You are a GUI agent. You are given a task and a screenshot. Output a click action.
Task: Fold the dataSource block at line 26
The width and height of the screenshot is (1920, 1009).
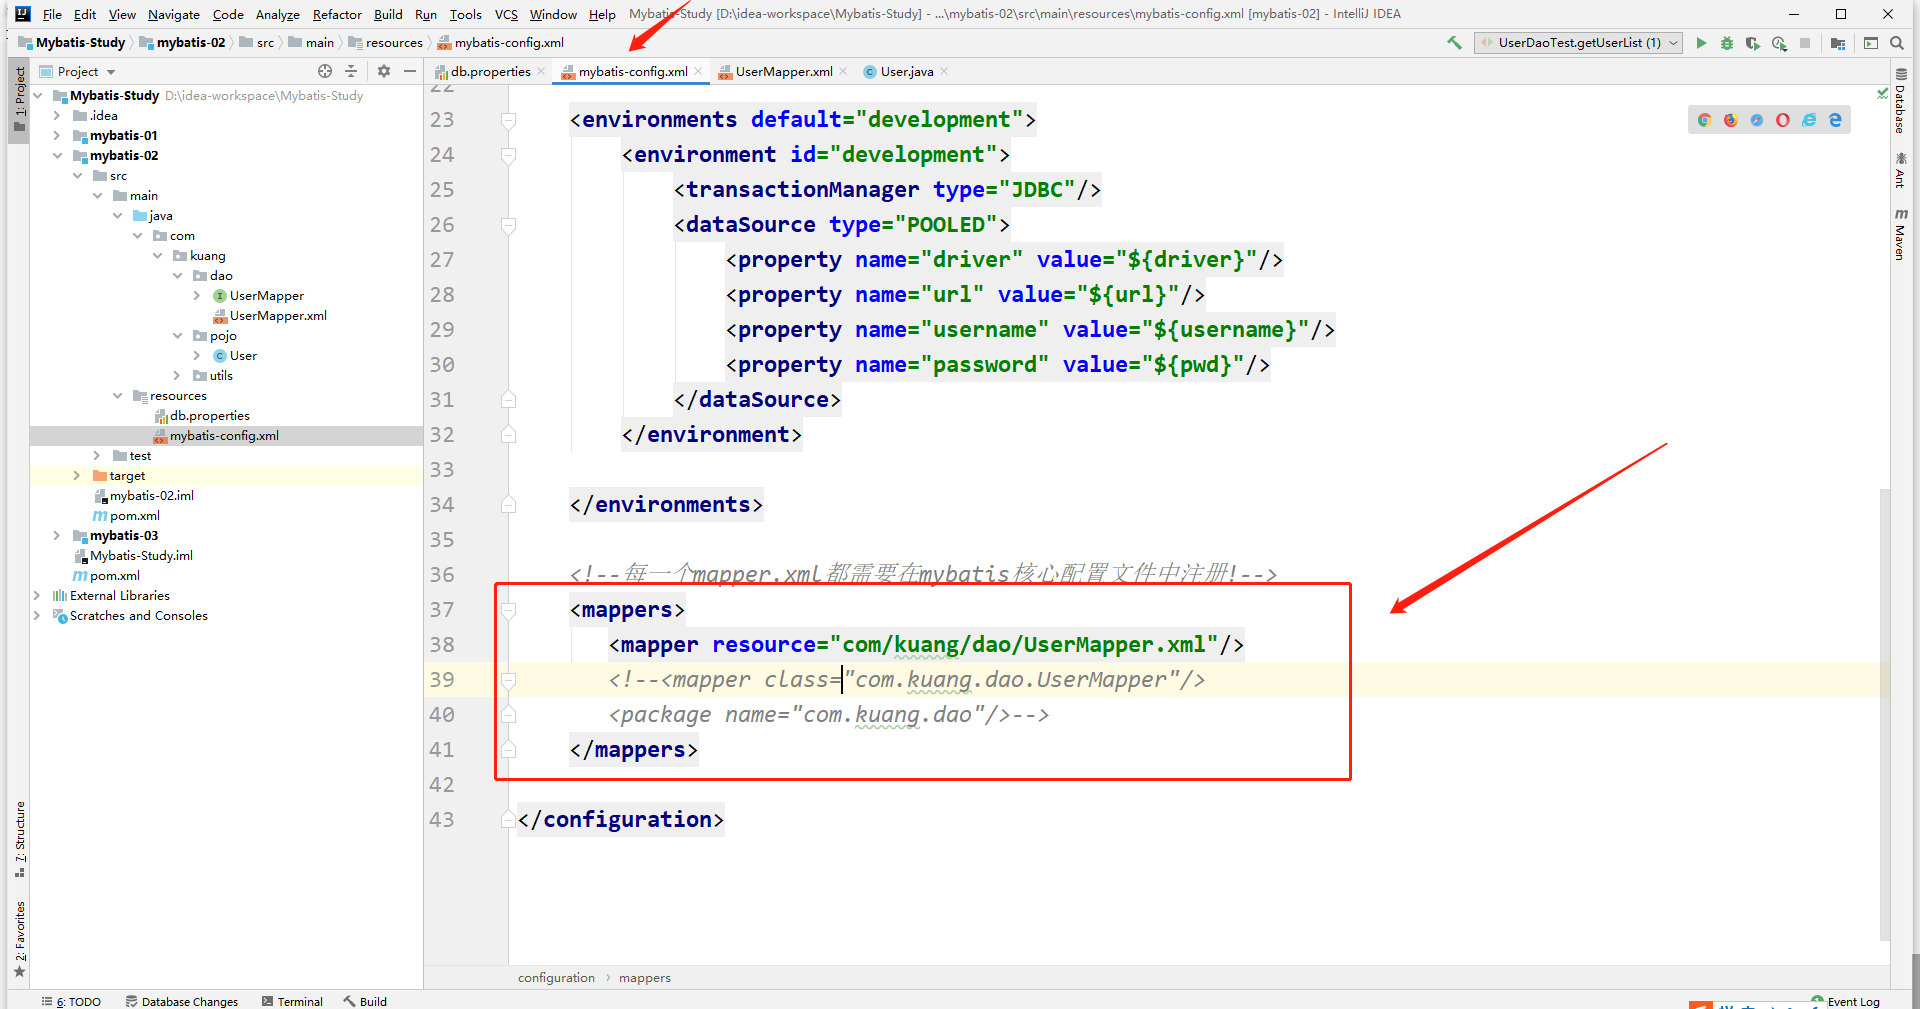(x=508, y=225)
